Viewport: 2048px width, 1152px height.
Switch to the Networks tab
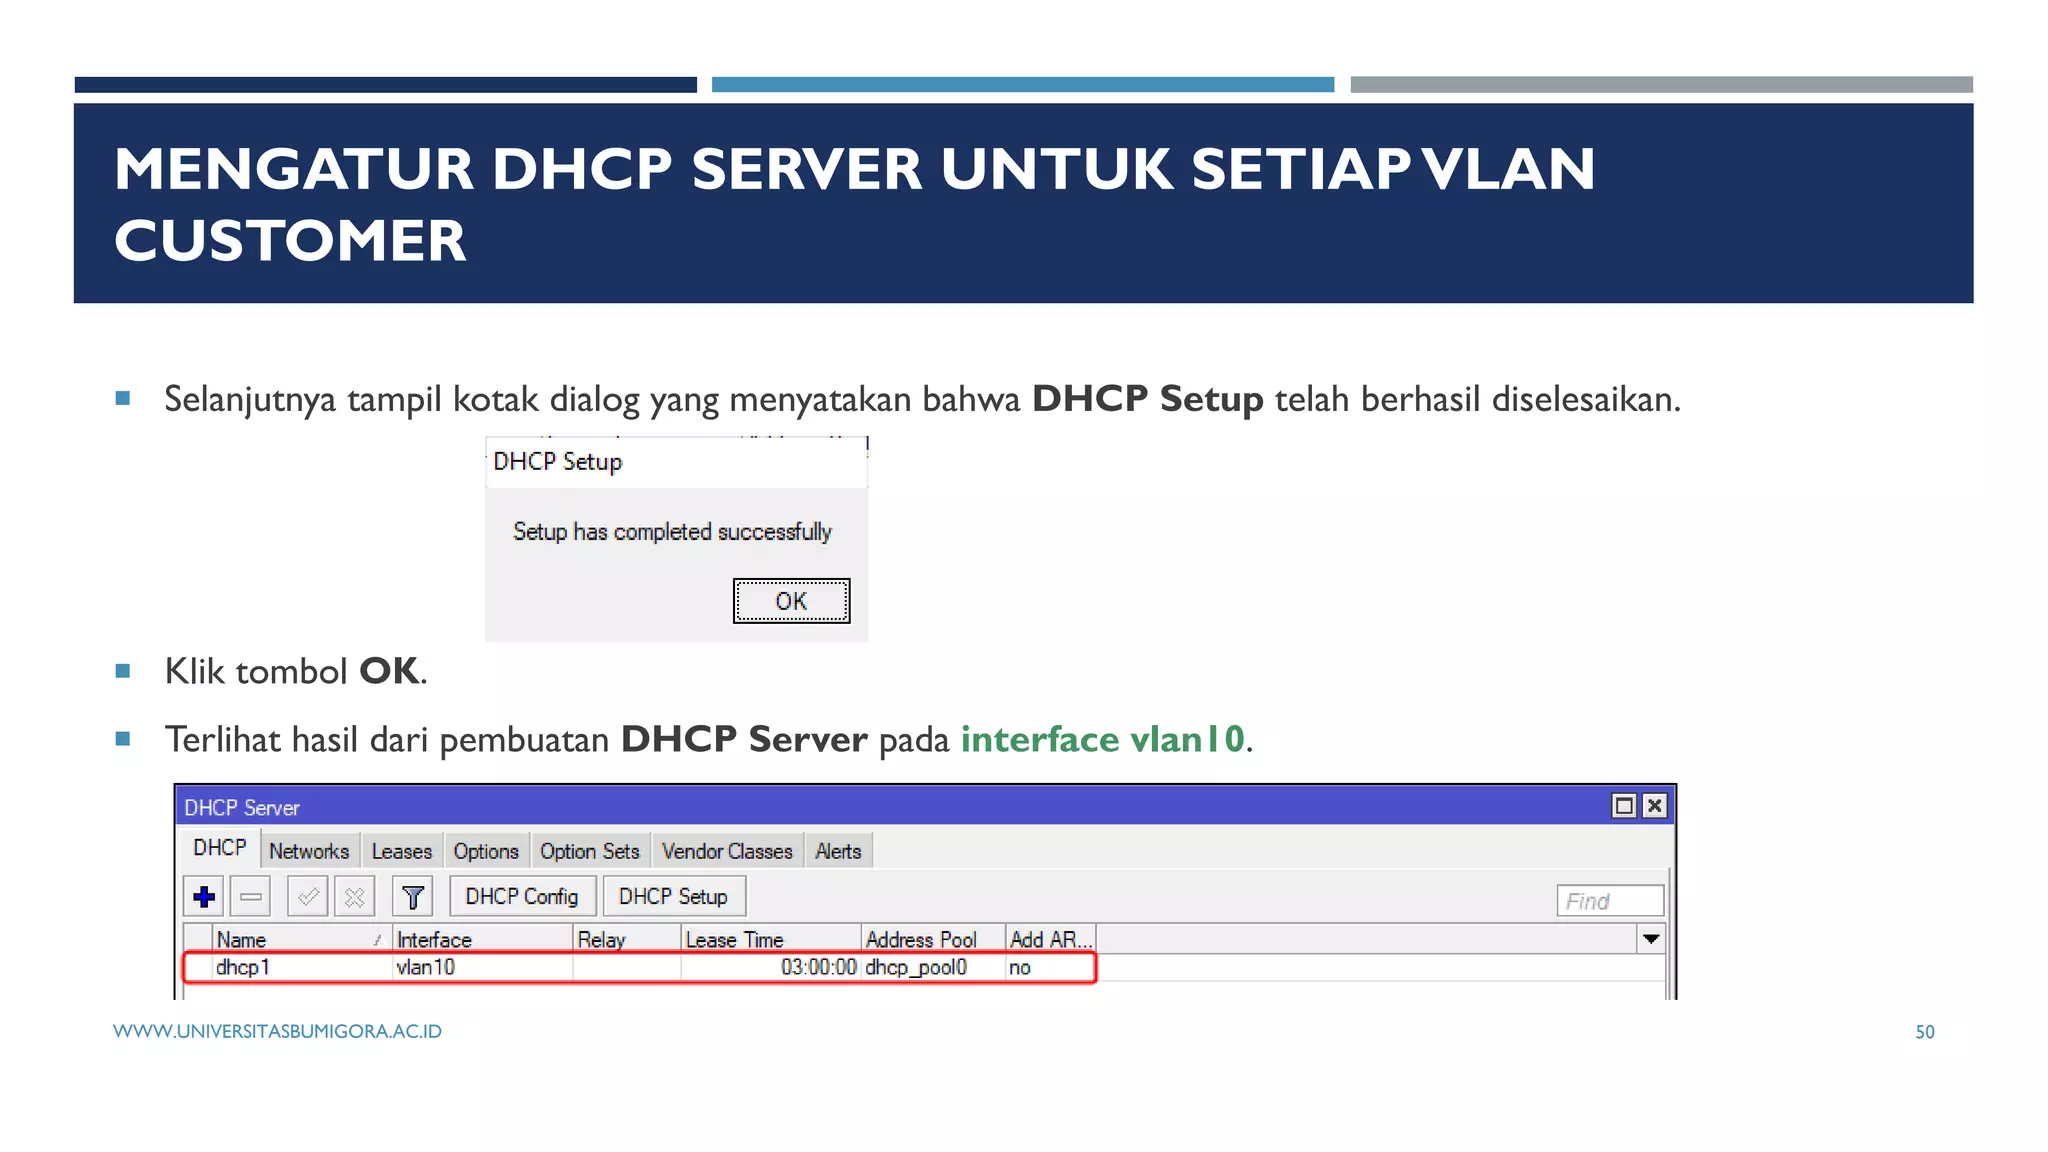click(309, 851)
